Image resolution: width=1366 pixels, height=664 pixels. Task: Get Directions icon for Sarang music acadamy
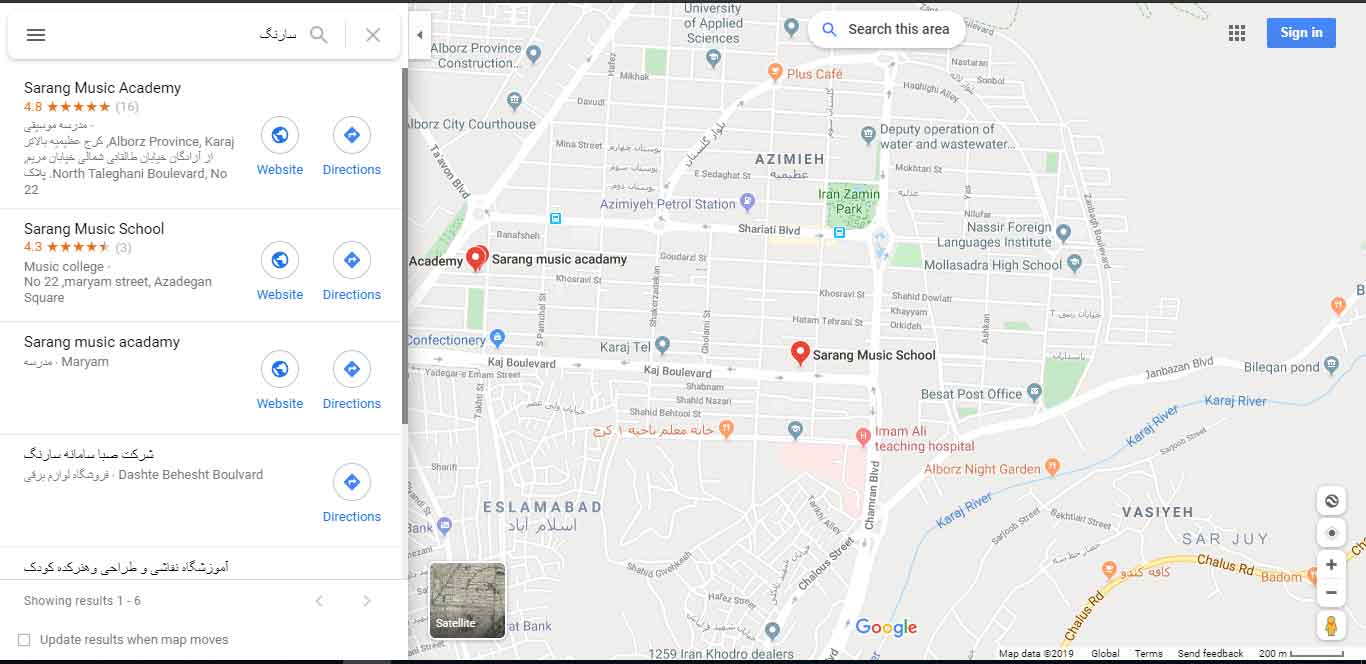coord(352,369)
